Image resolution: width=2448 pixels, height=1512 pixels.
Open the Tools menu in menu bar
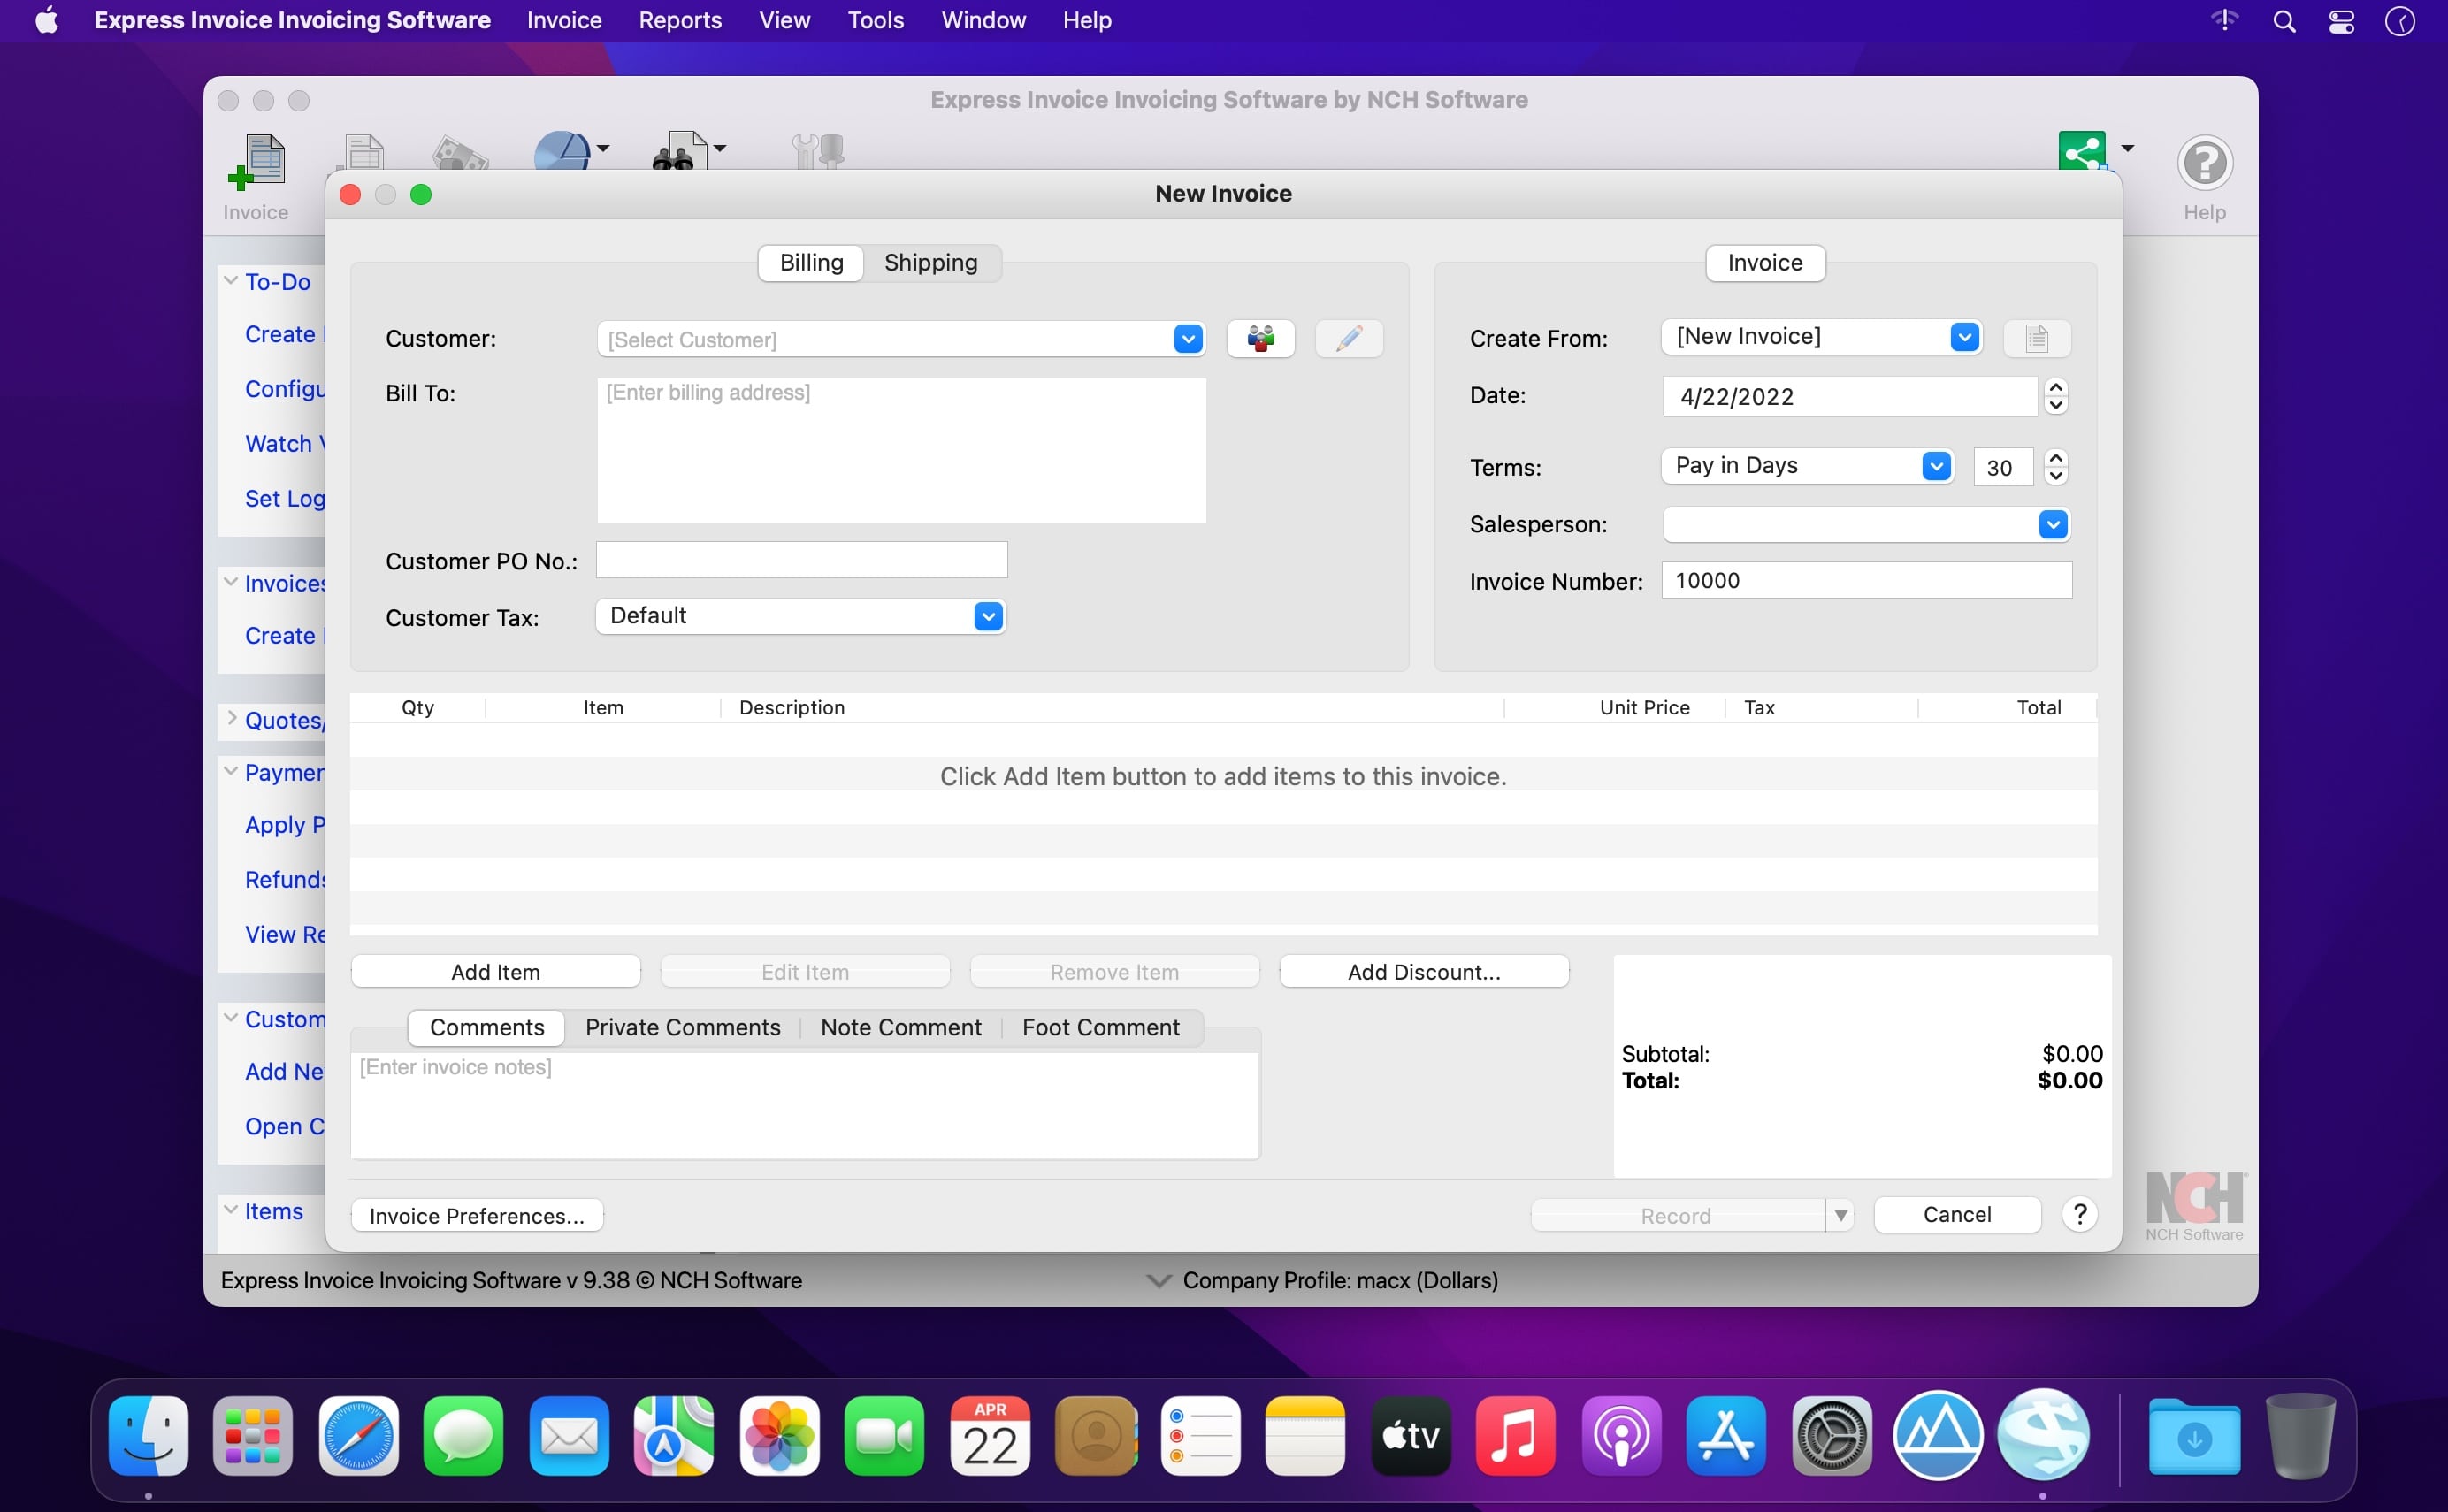tap(875, 21)
